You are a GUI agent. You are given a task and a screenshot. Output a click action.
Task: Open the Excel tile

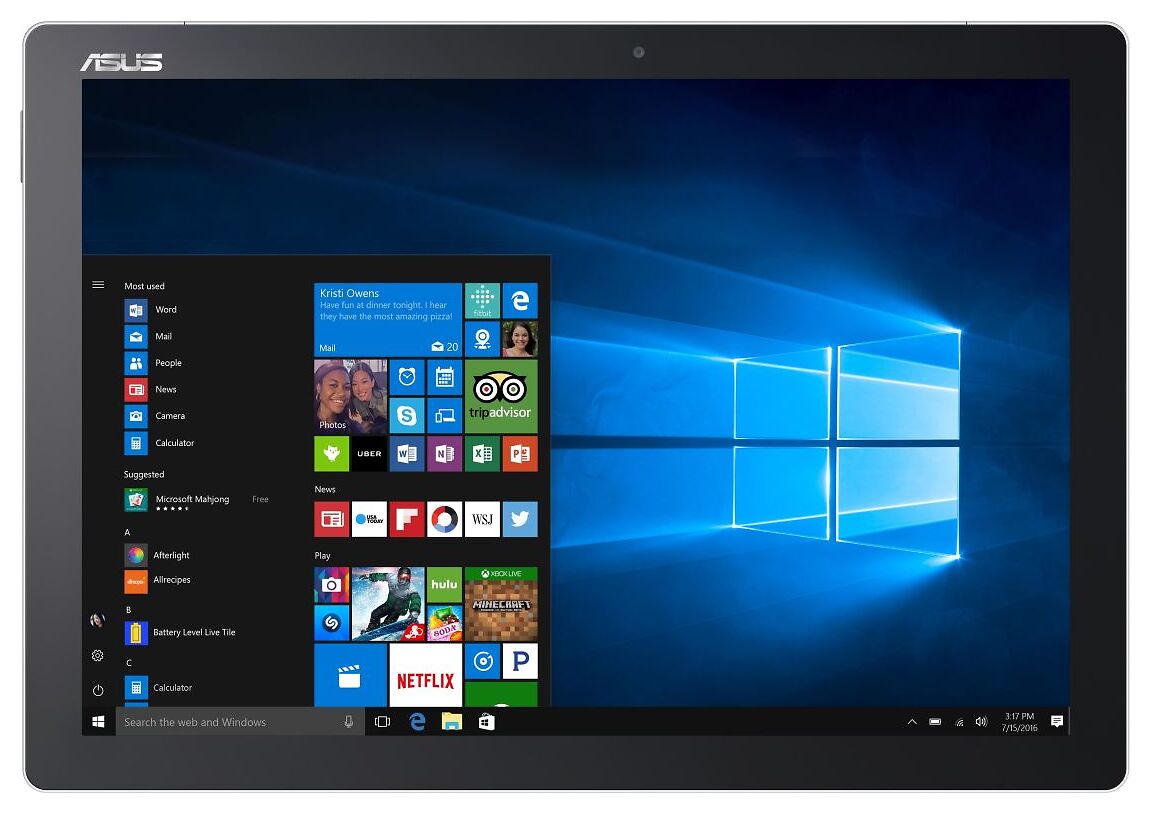click(482, 453)
